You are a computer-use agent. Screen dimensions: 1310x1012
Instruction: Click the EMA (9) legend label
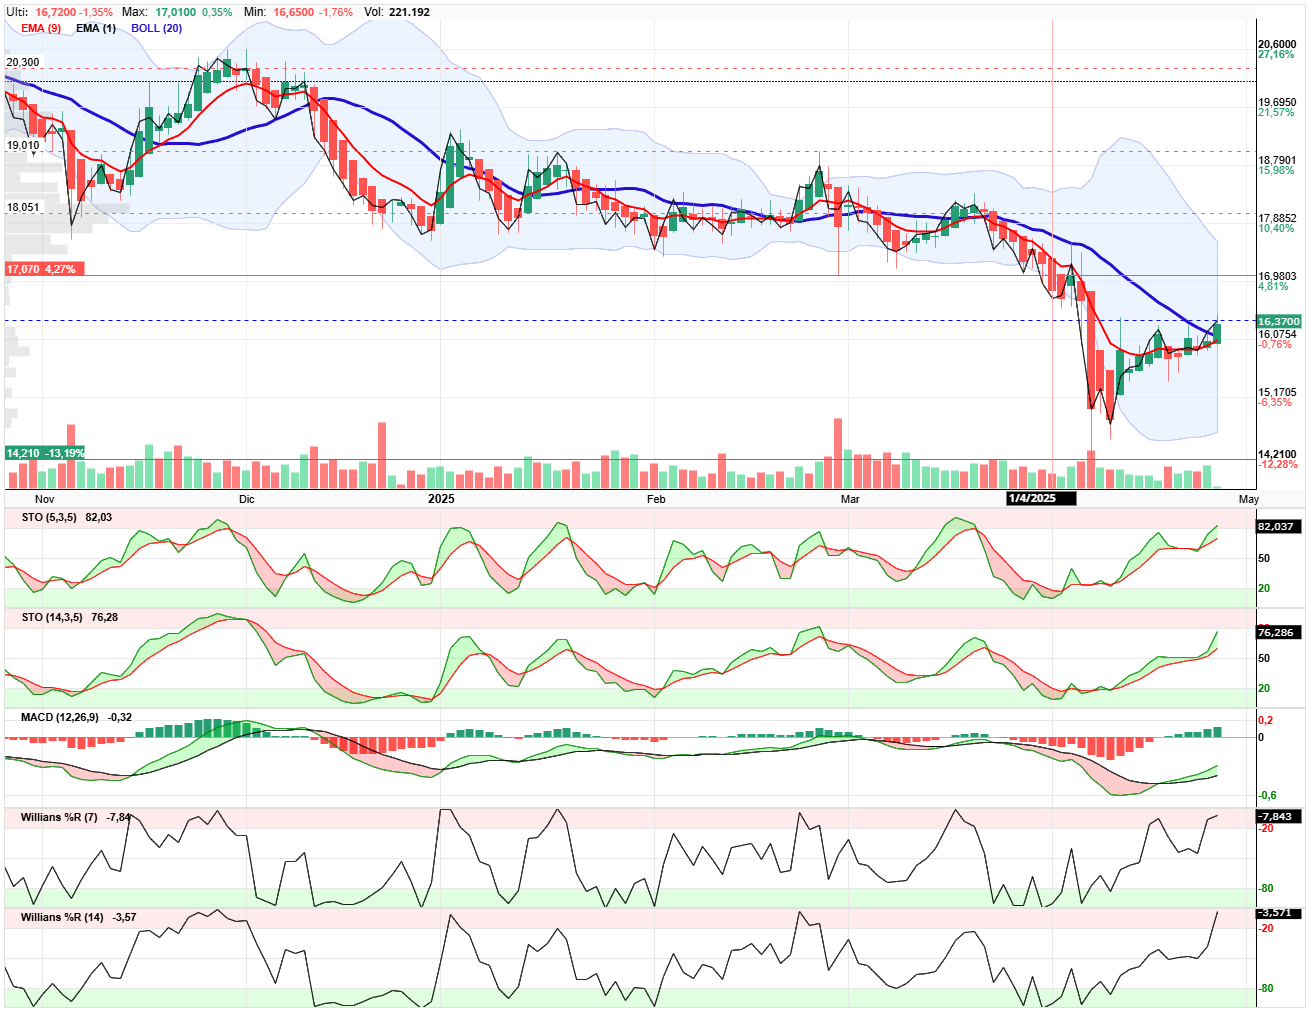[41, 28]
